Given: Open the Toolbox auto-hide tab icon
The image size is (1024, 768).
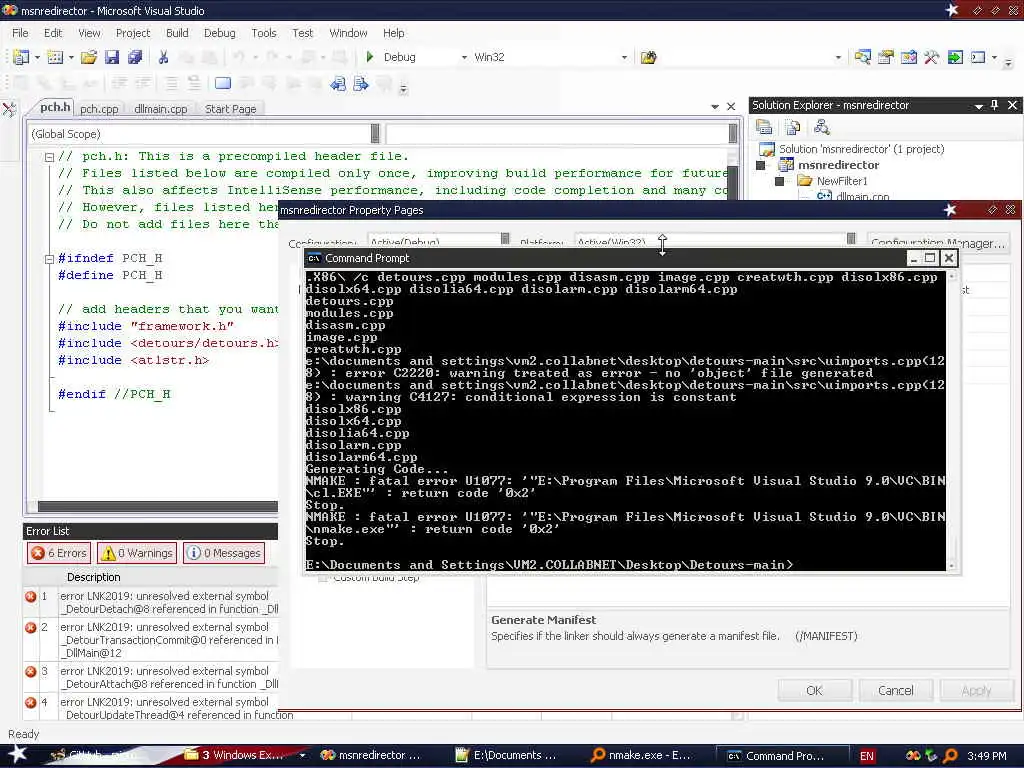Looking at the screenshot, I should (x=9, y=109).
